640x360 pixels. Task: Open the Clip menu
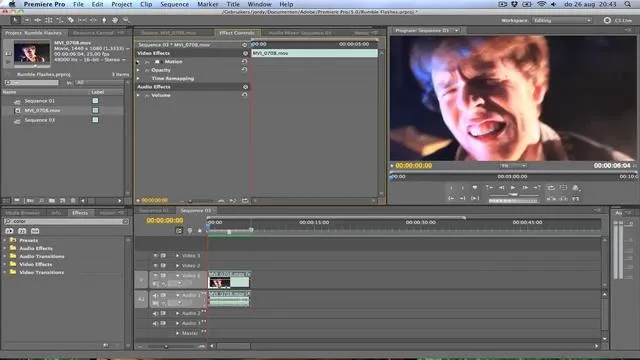point(146,4)
